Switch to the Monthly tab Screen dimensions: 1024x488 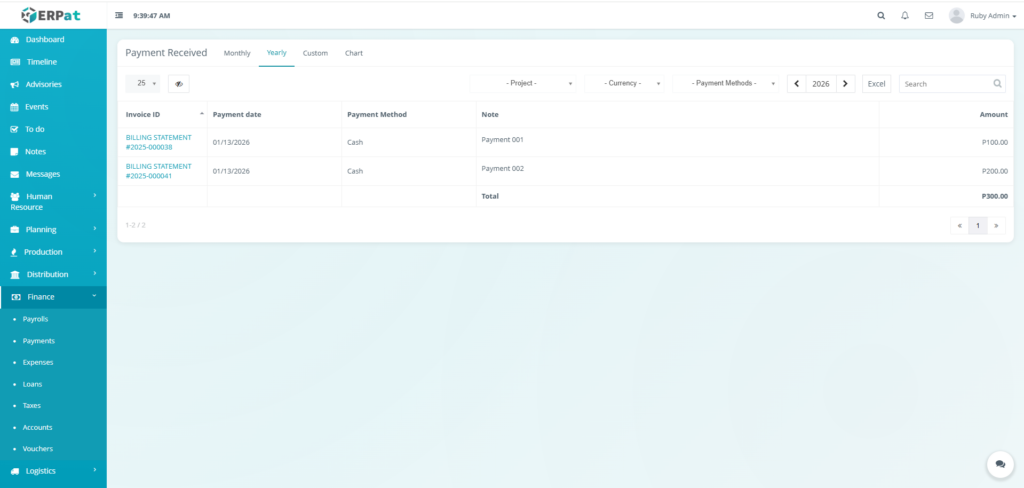click(x=237, y=53)
